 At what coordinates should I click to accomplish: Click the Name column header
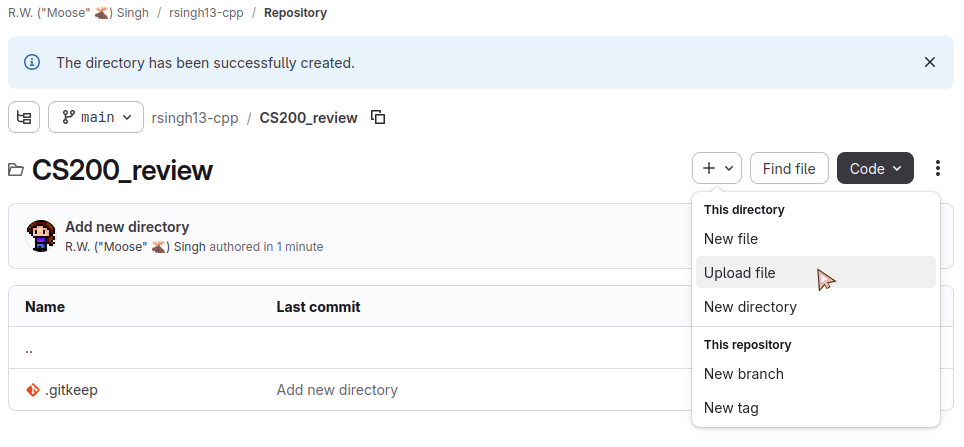pyautogui.click(x=45, y=306)
